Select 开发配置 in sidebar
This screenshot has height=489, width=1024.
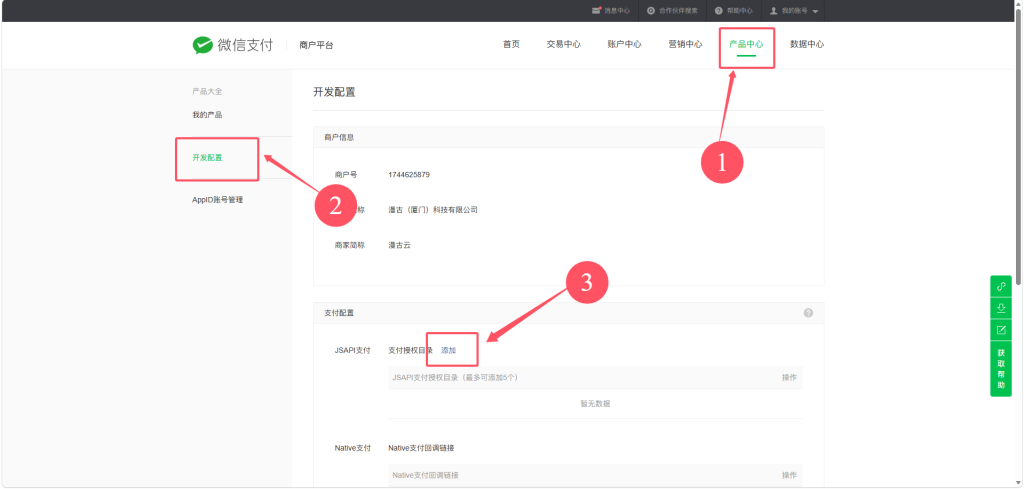point(207,158)
